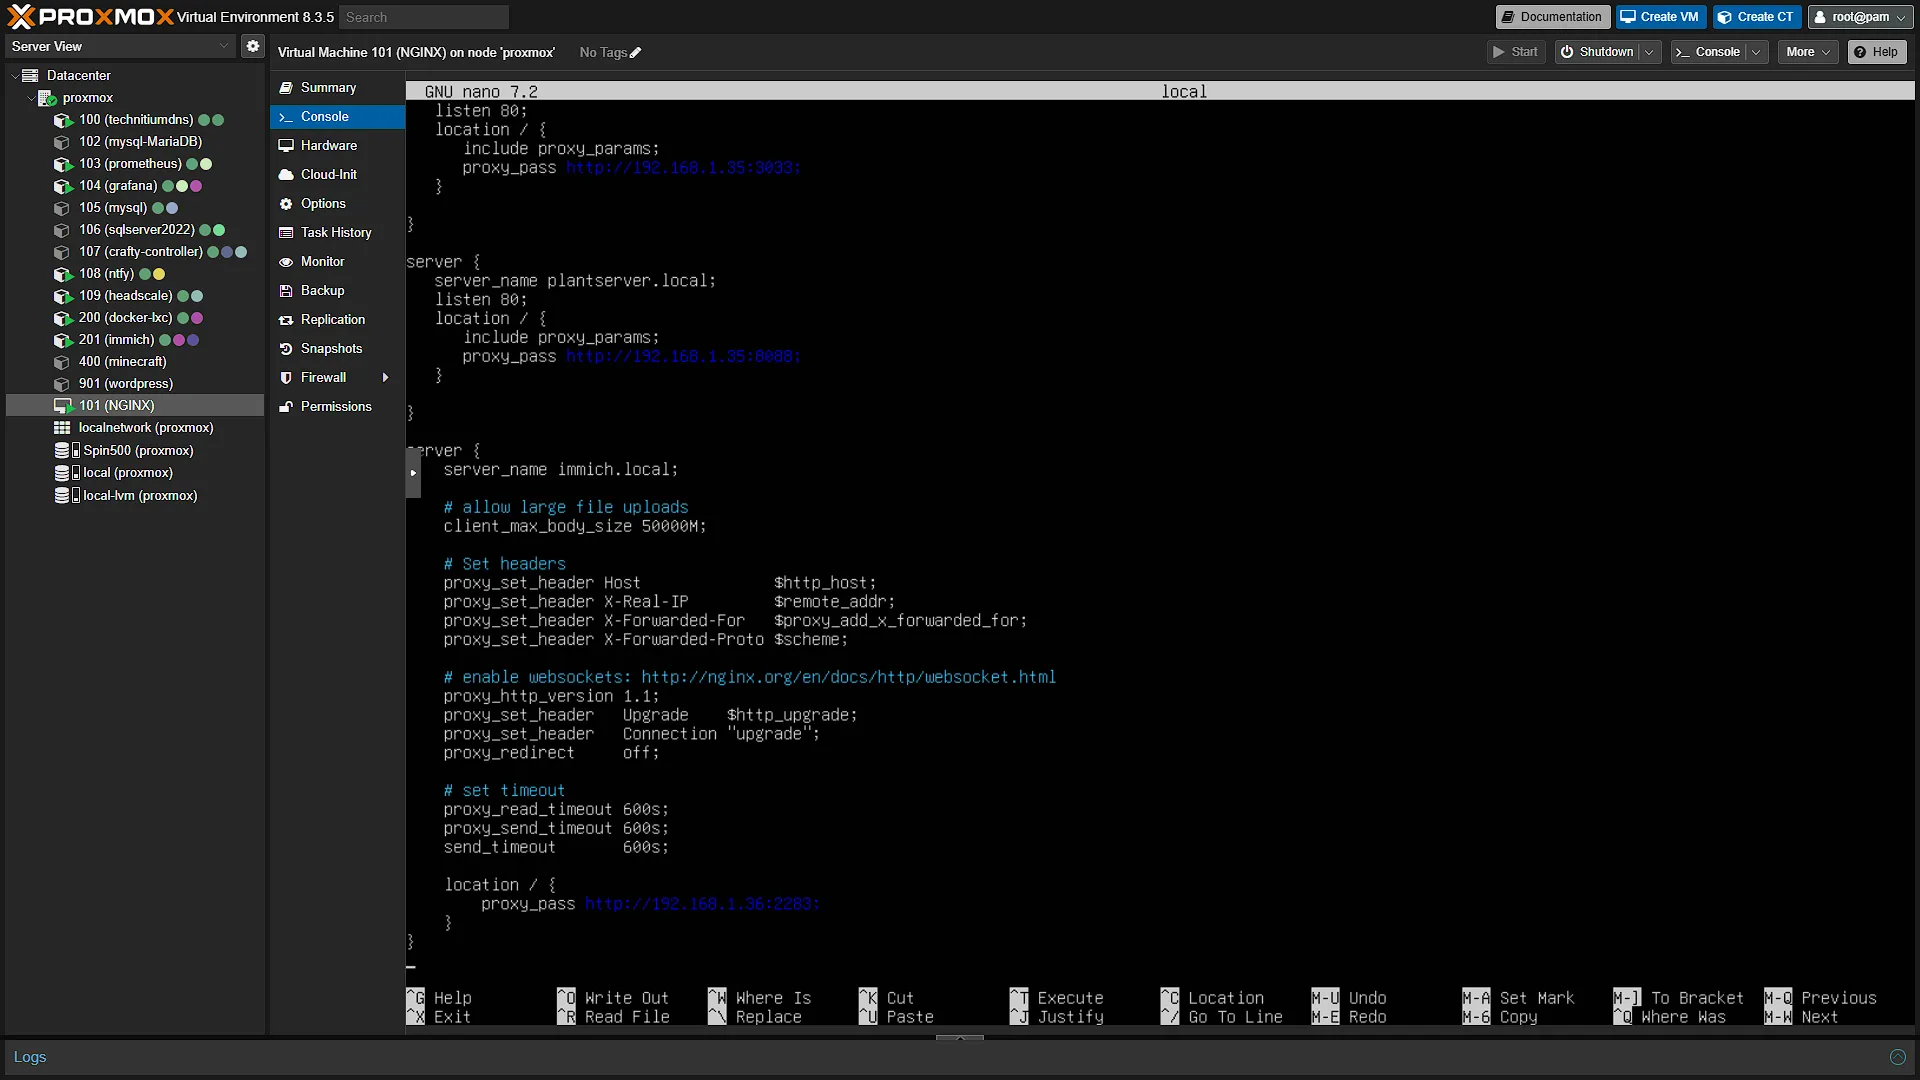Click the Permissions unlock icon

coord(286,407)
